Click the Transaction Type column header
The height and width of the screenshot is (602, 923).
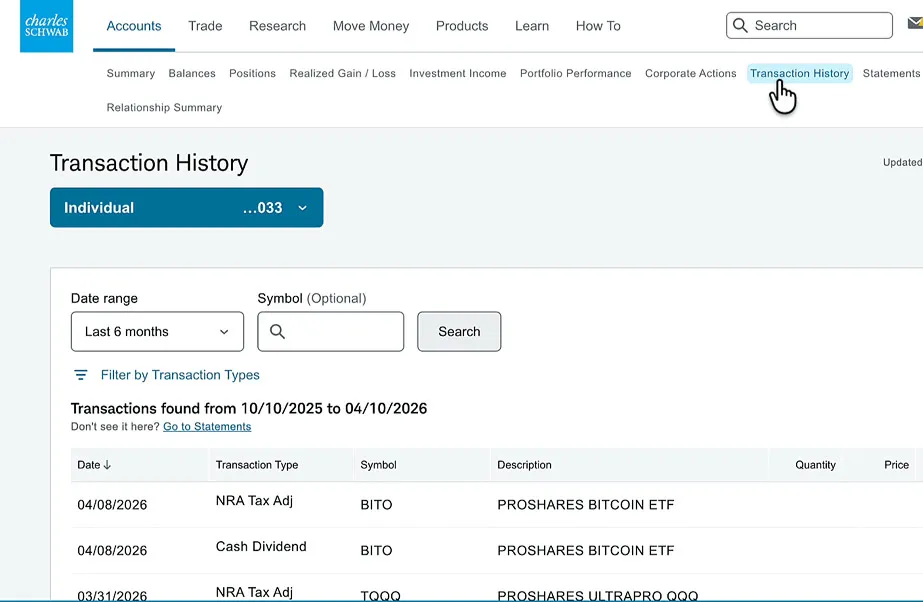point(257,465)
